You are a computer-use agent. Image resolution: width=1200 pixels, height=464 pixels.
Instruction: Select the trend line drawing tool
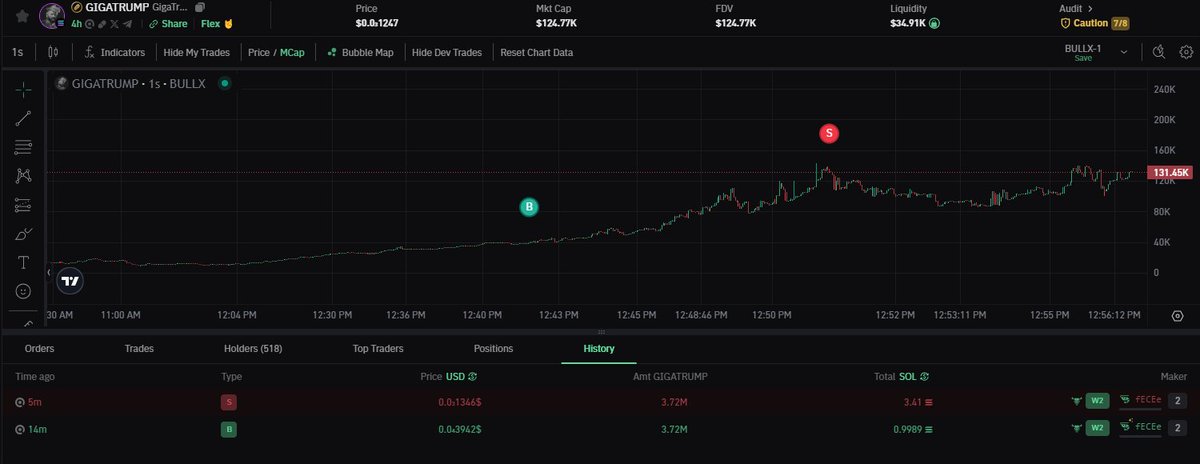tap(23, 118)
